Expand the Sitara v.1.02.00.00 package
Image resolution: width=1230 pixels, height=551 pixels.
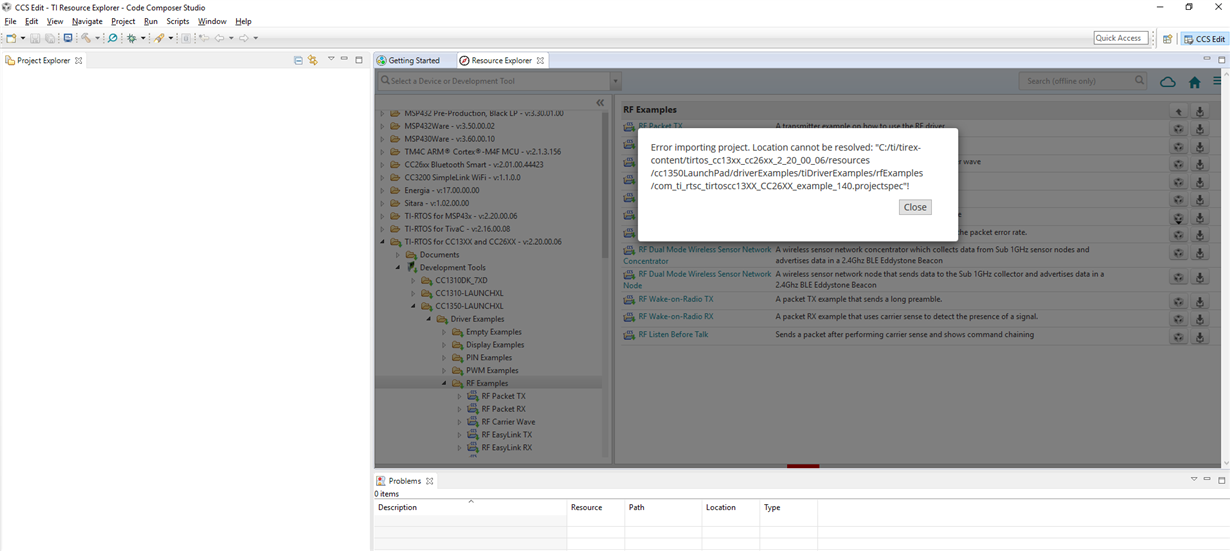click(x=381, y=203)
